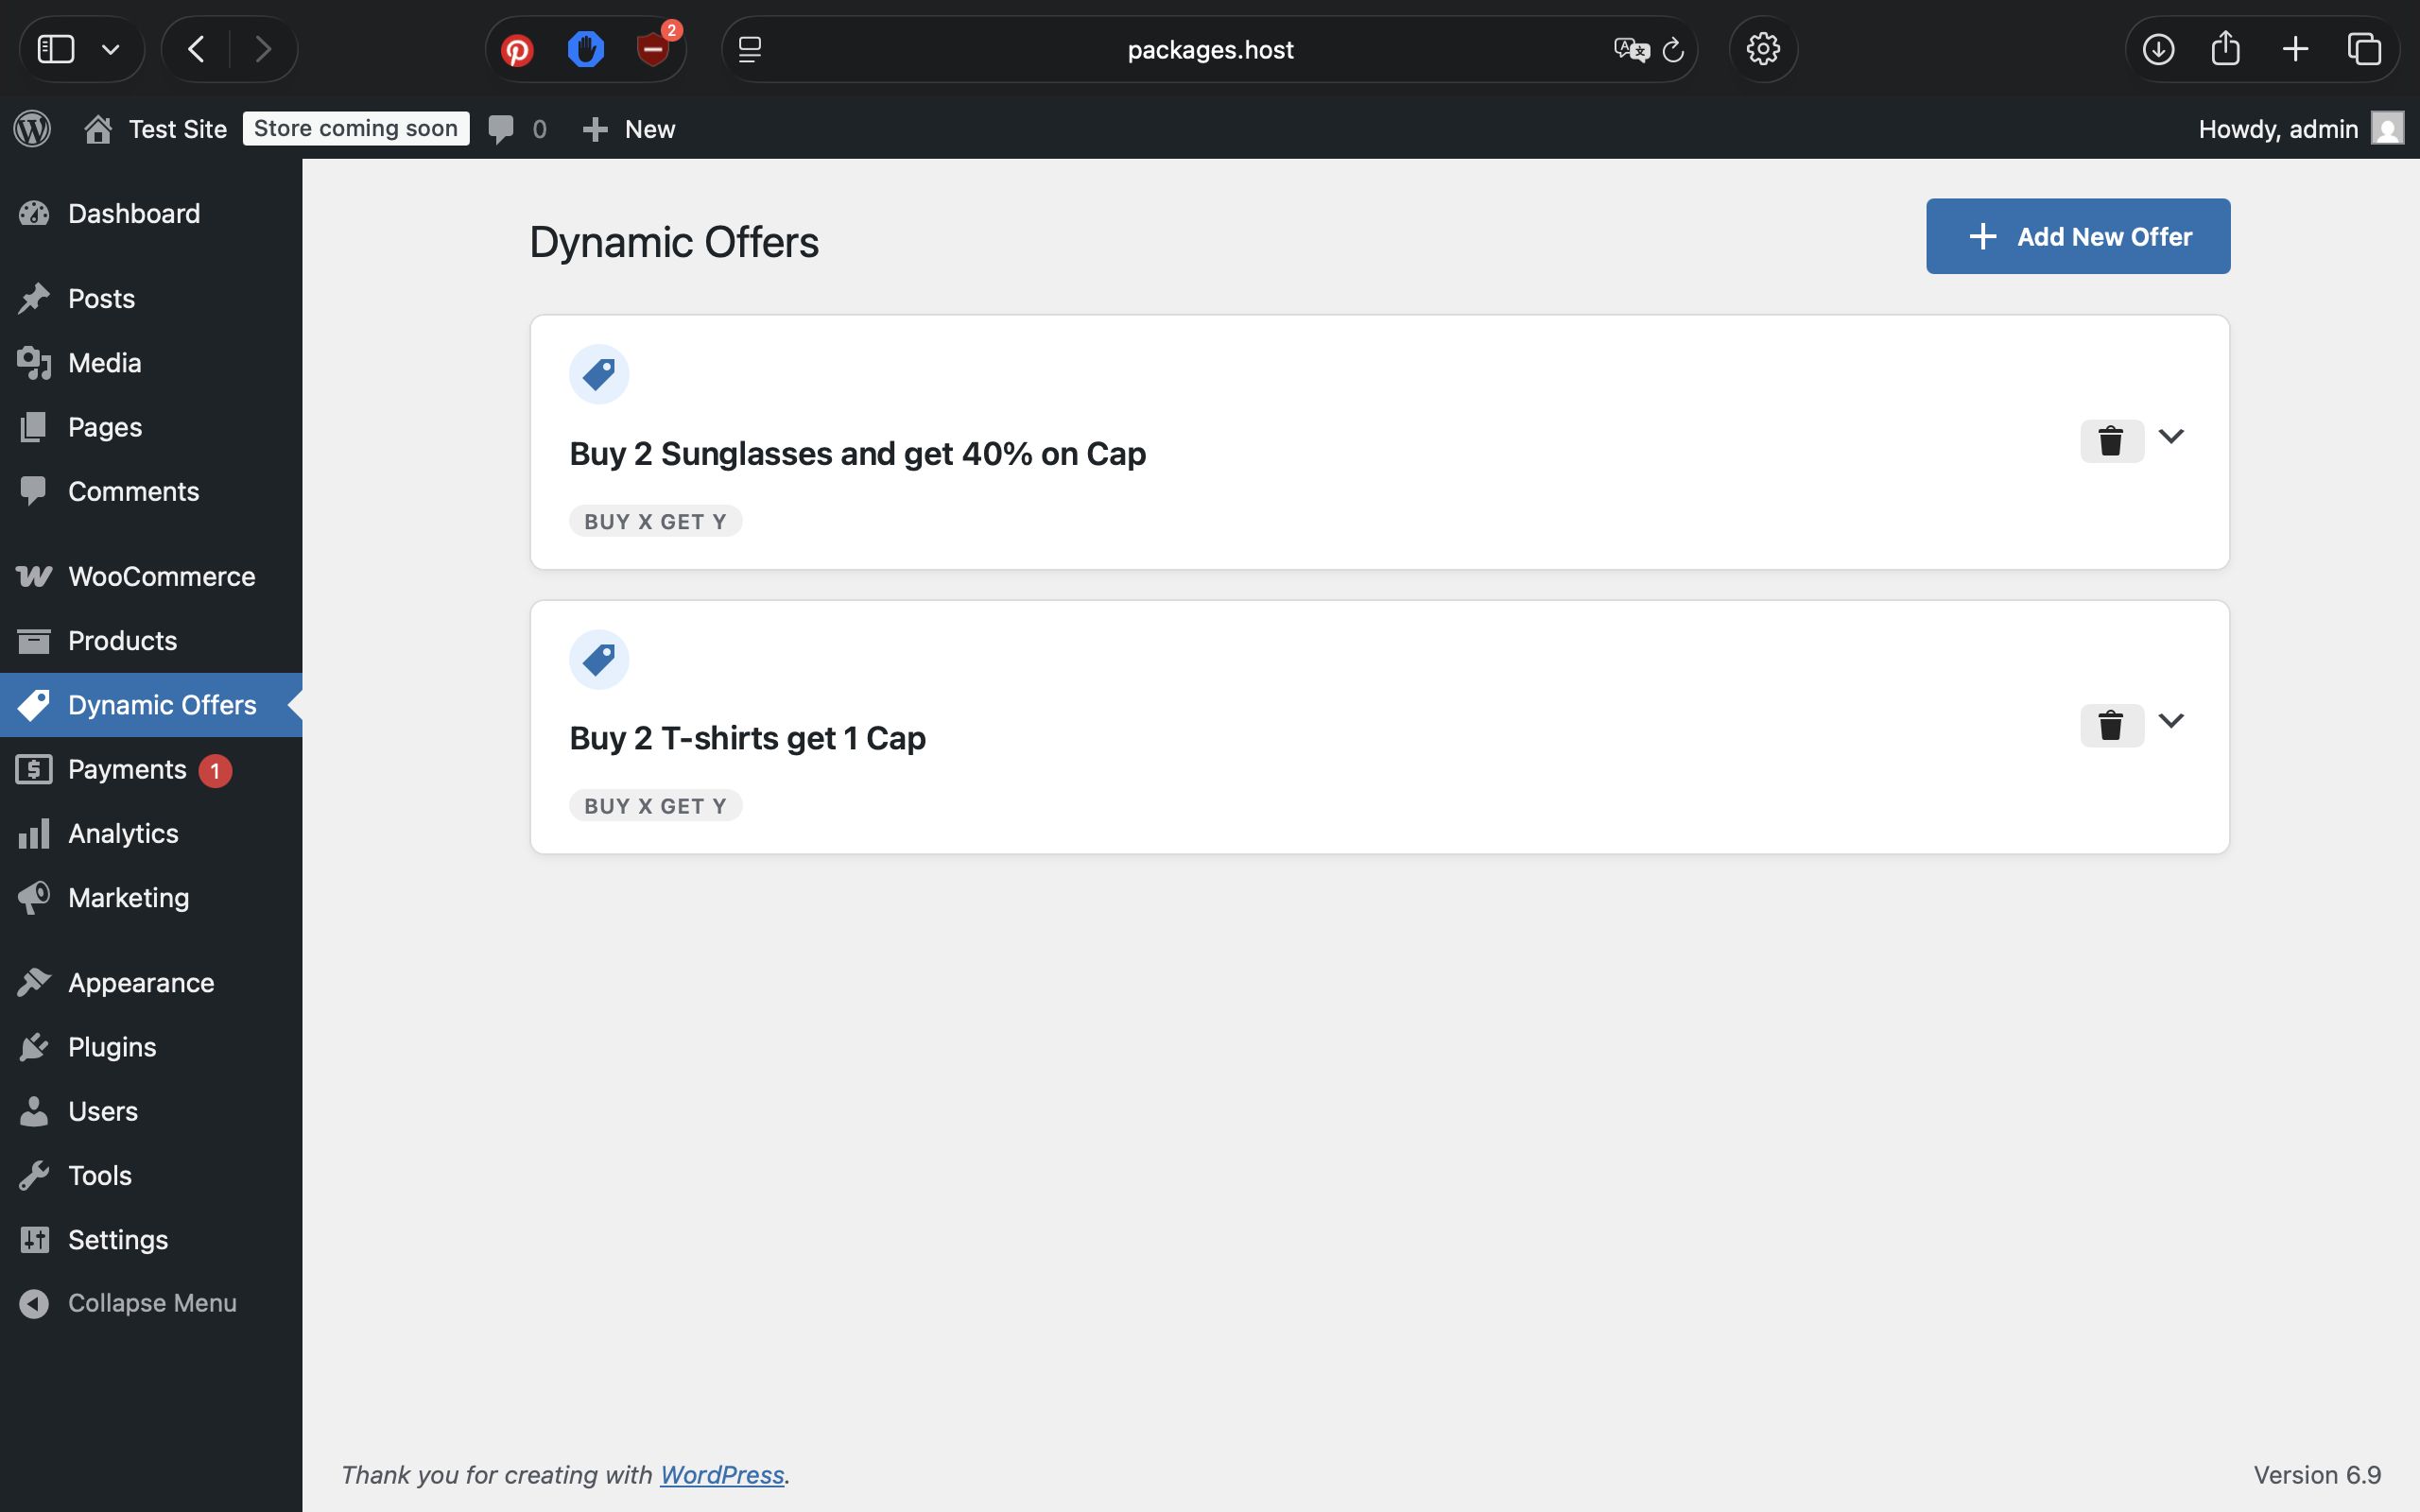Screen dimensions: 2420x1512
Task: Collapse the WordPress admin menu
Action: click(152, 1303)
